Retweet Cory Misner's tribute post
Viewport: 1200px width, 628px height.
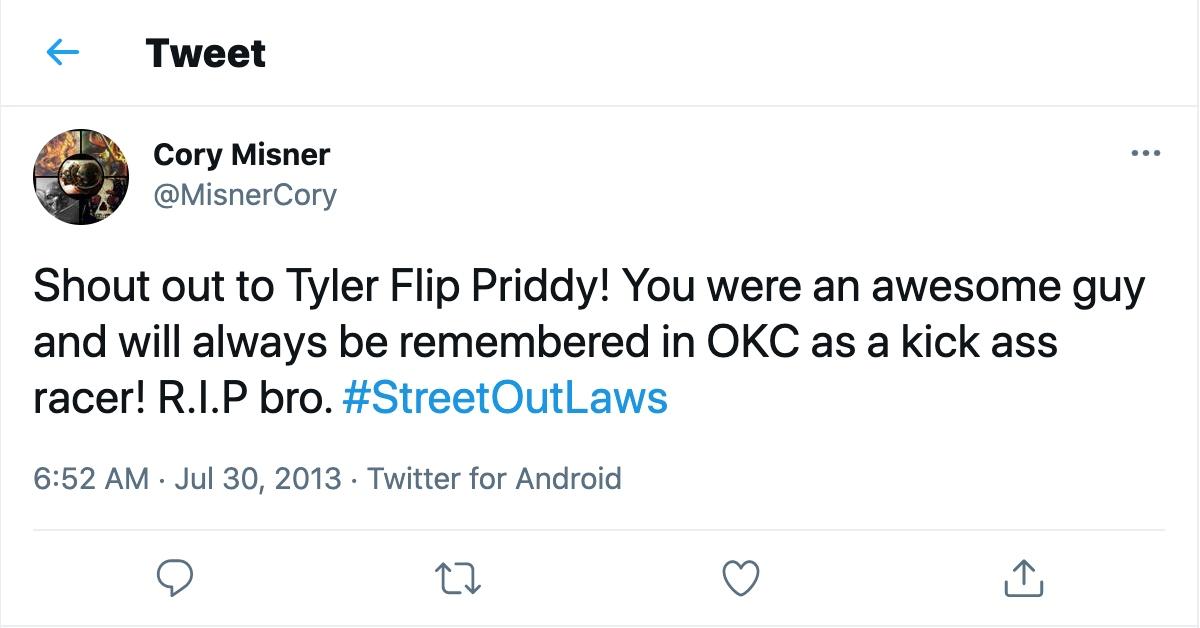(x=460, y=577)
